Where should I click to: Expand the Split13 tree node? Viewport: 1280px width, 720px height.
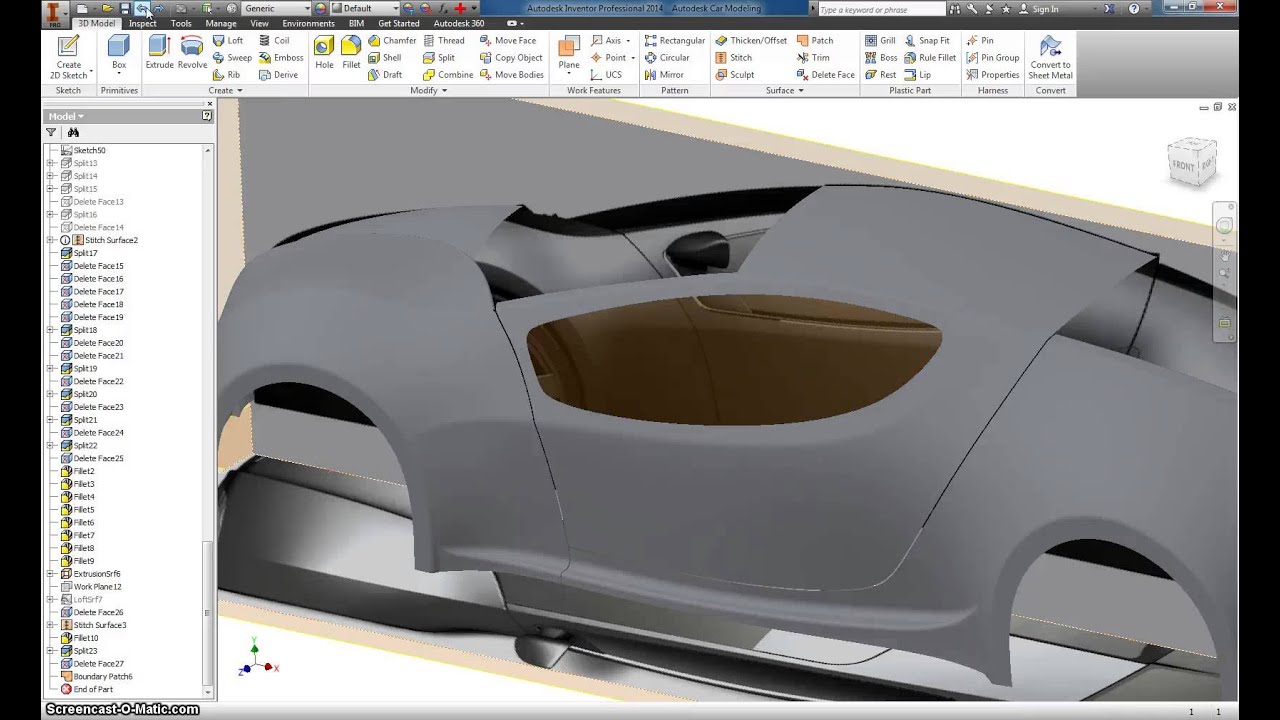point(50,163)
